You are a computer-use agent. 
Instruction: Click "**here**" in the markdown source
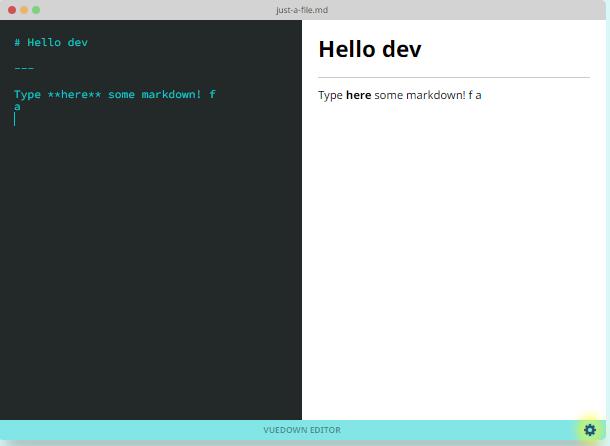click(x=74, y=94)
